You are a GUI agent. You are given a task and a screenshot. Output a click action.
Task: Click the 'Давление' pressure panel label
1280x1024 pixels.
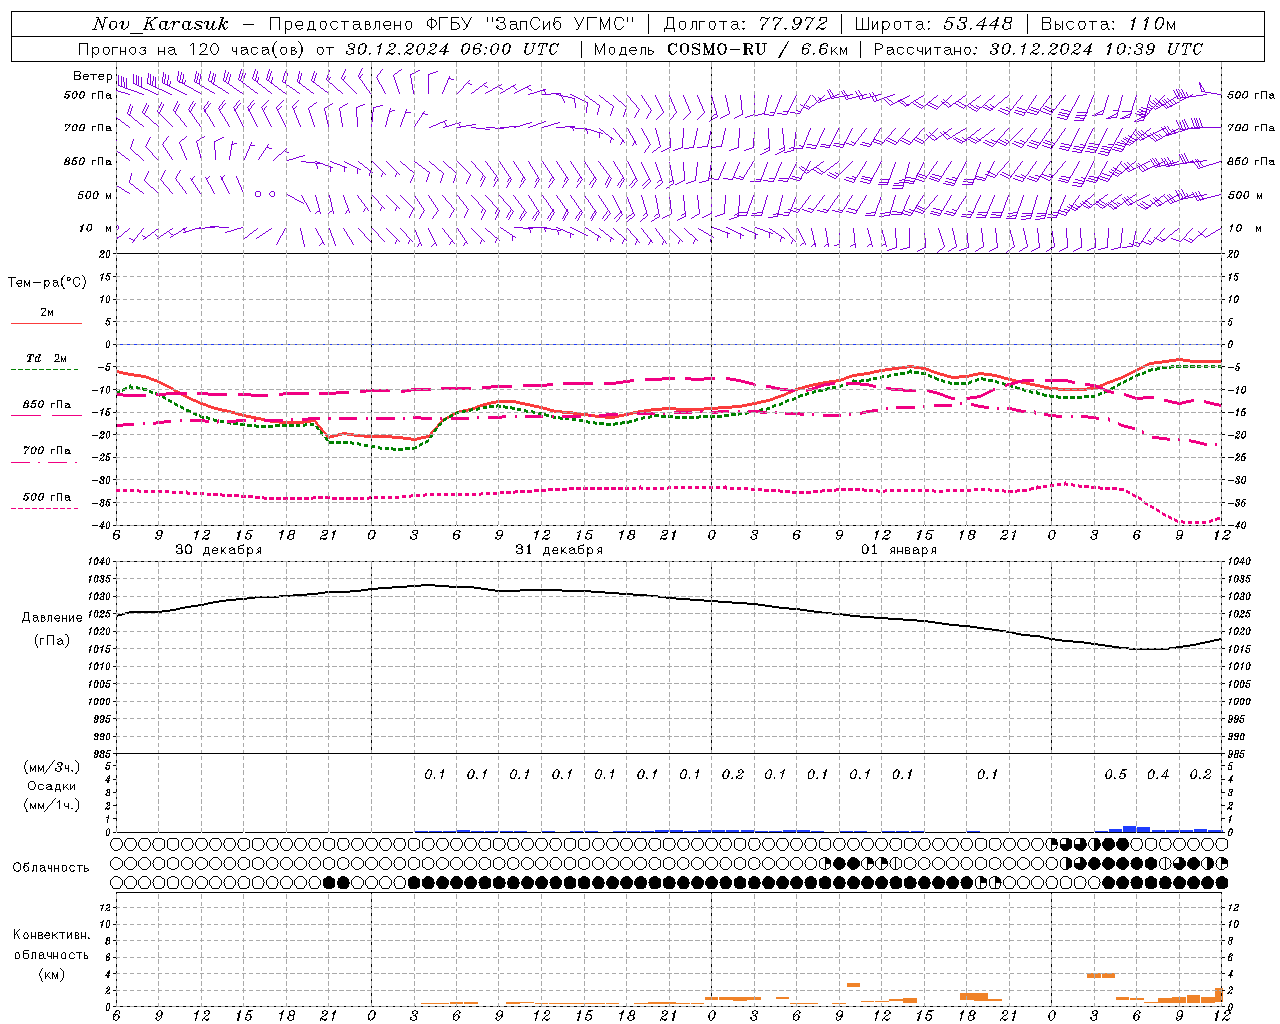pyautogui.click(x=52, y=618)
